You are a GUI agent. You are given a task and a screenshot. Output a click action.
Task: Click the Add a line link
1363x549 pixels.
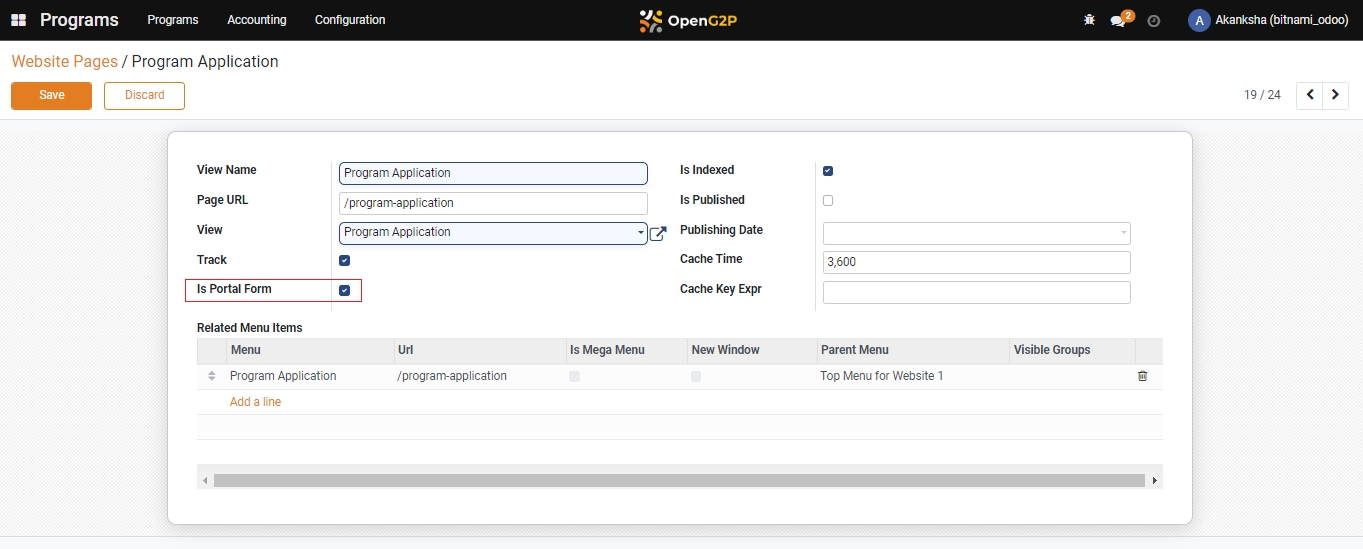[255, 402]
